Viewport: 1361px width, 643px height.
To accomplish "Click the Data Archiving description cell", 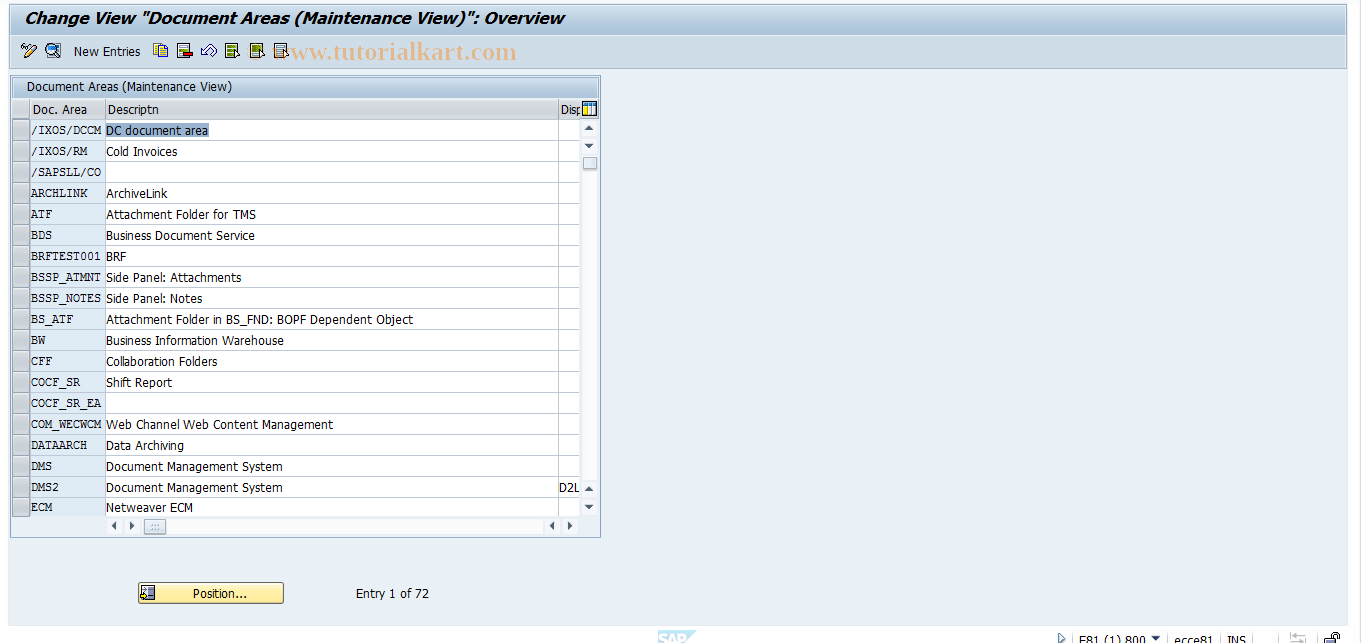I will coord(332,445).
